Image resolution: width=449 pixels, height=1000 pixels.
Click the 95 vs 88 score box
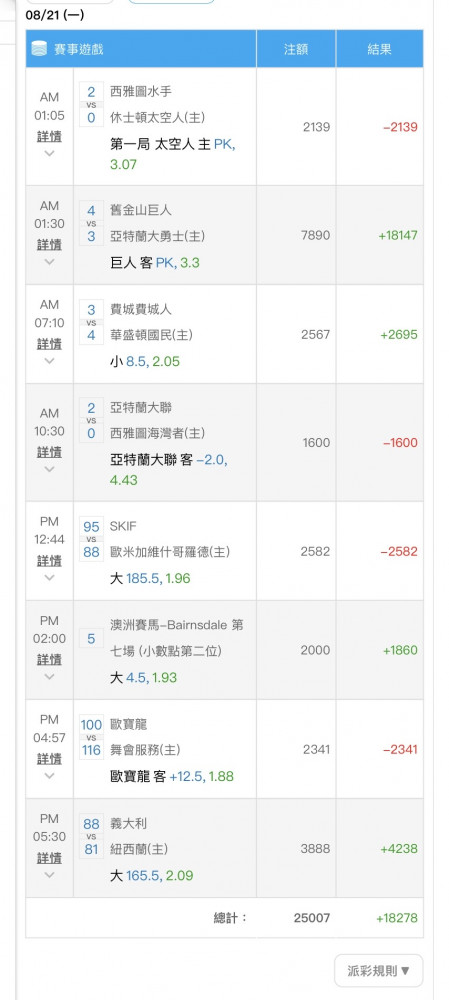click(91, 540)
